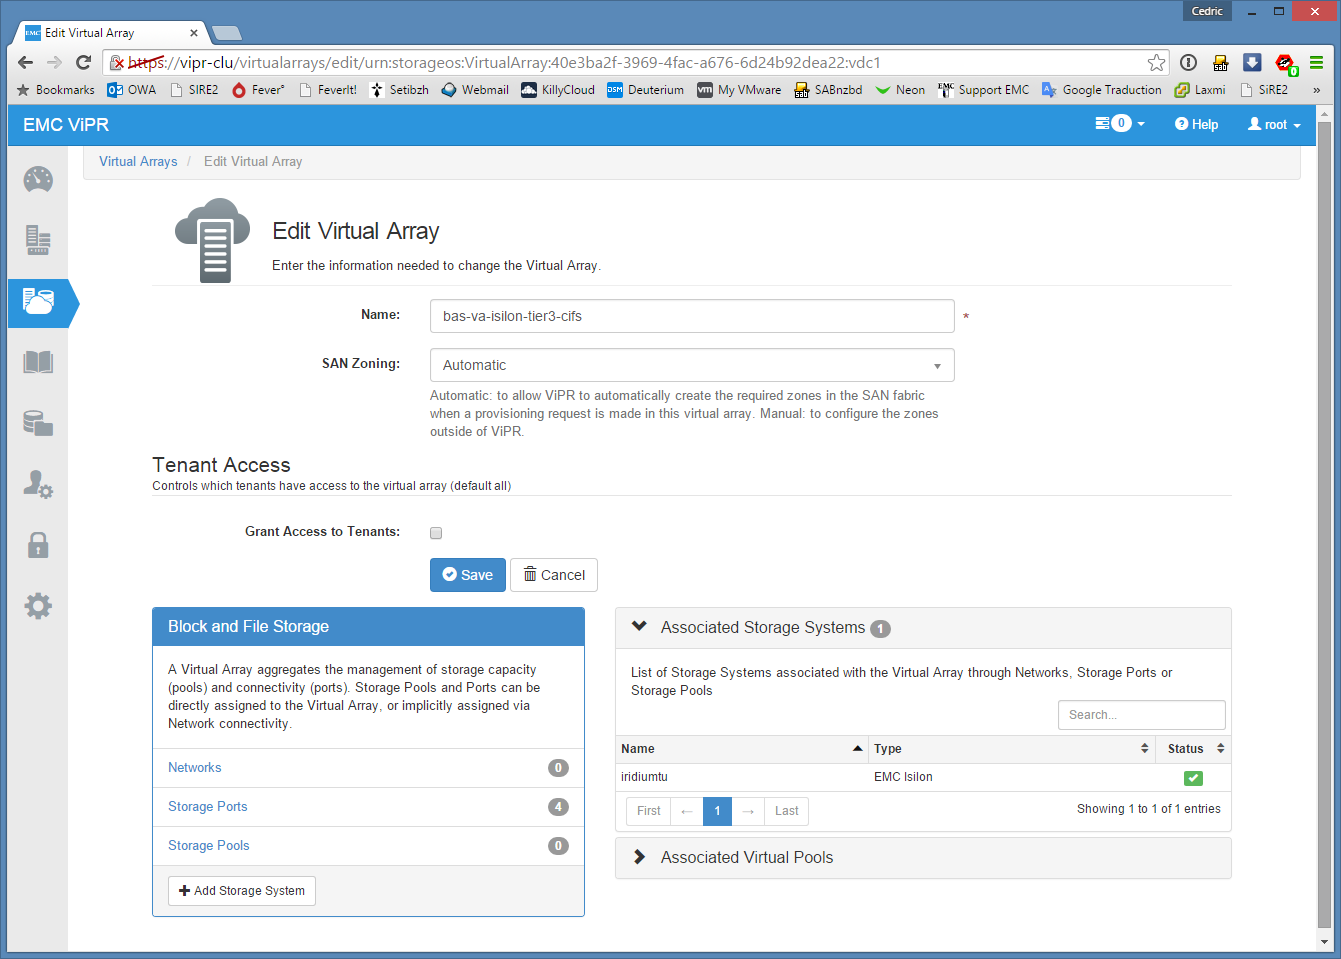Click the circled info extension icon
The image size is (1341, 959).
click(1188, 62)
